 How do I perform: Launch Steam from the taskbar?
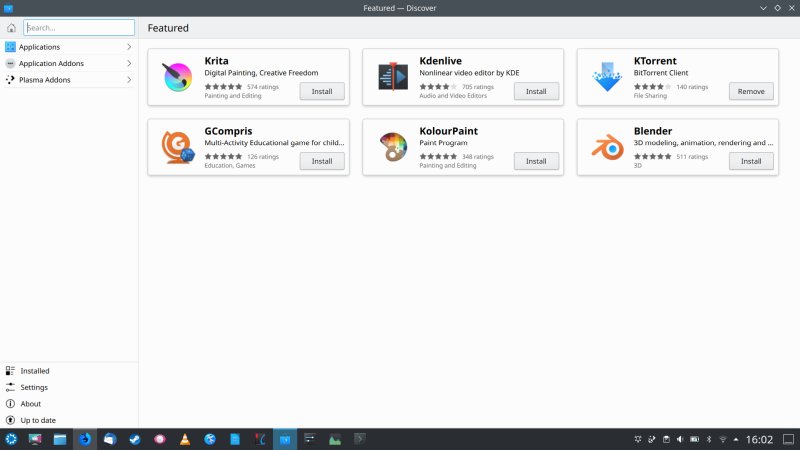tap(135, 439)
